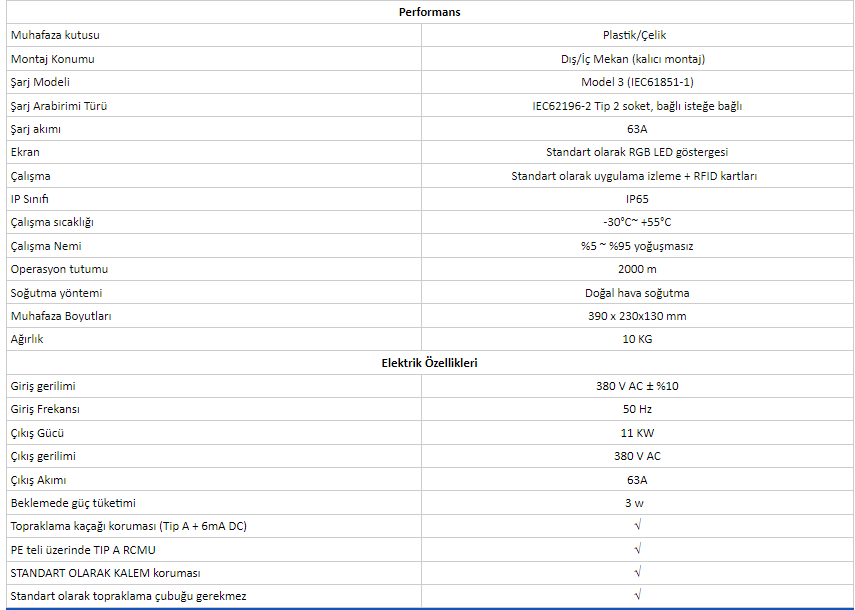Click the checkmark for Topraklama kaçağı koruması
This screenshot has width=855, height=610.
point(637,526)
